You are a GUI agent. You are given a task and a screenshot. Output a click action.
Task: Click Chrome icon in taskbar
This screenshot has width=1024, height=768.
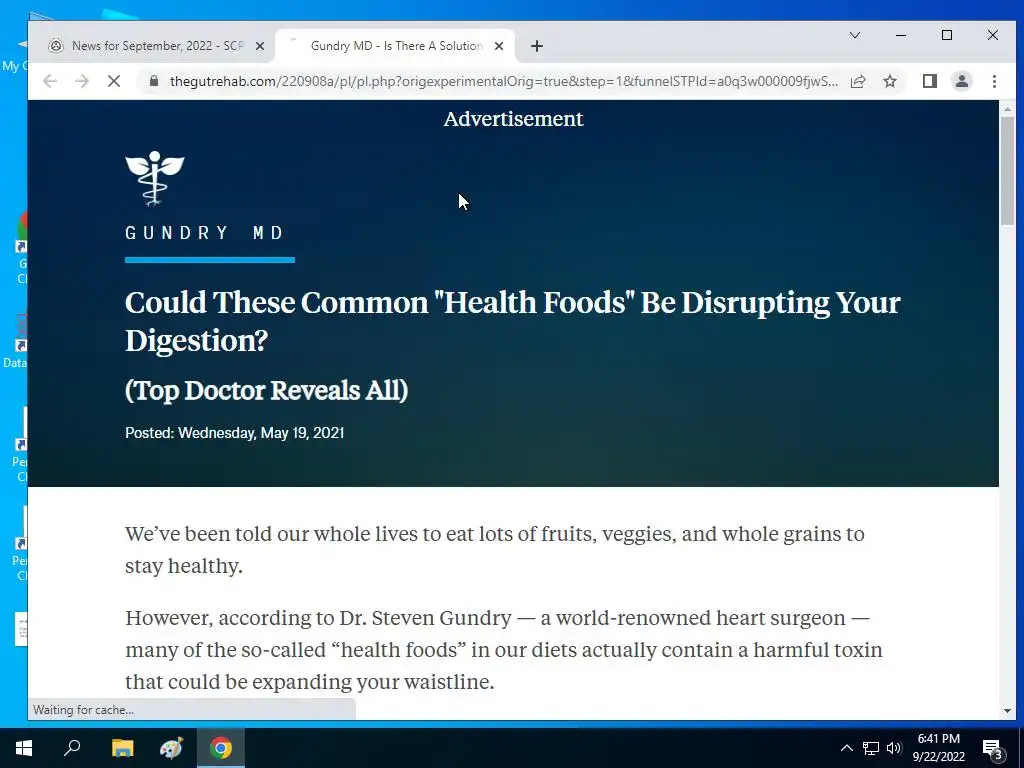pyautogui.click(x=221, y=748)
